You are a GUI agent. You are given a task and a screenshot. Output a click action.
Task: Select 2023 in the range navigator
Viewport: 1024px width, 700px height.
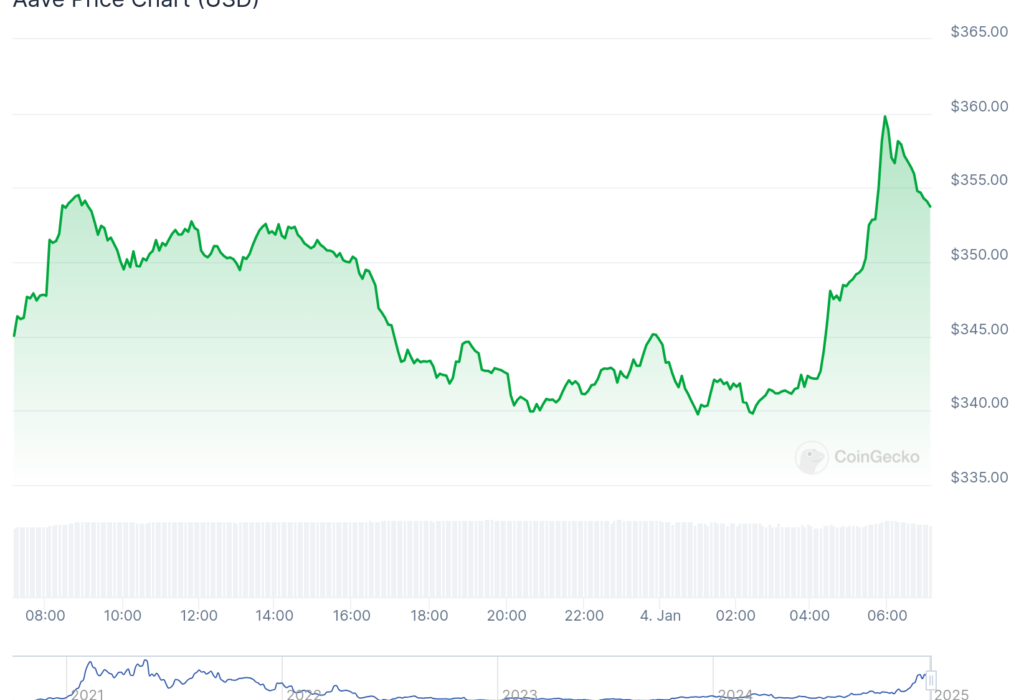[x=520, y=694]
